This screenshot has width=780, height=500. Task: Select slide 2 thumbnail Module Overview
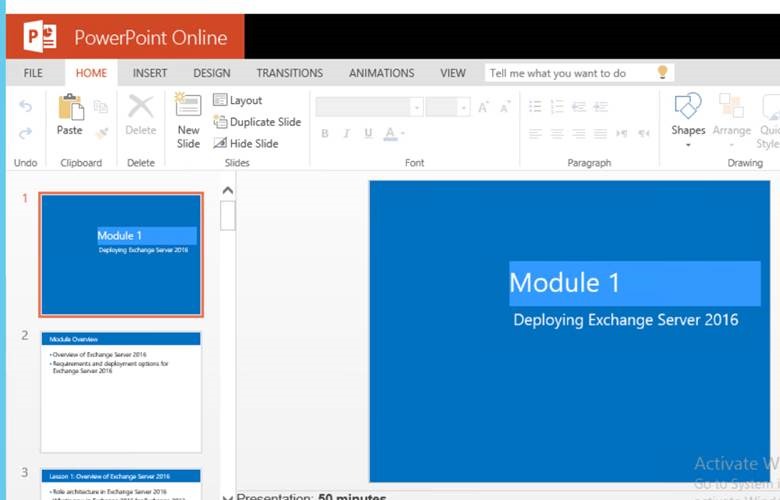click(121, 392)
